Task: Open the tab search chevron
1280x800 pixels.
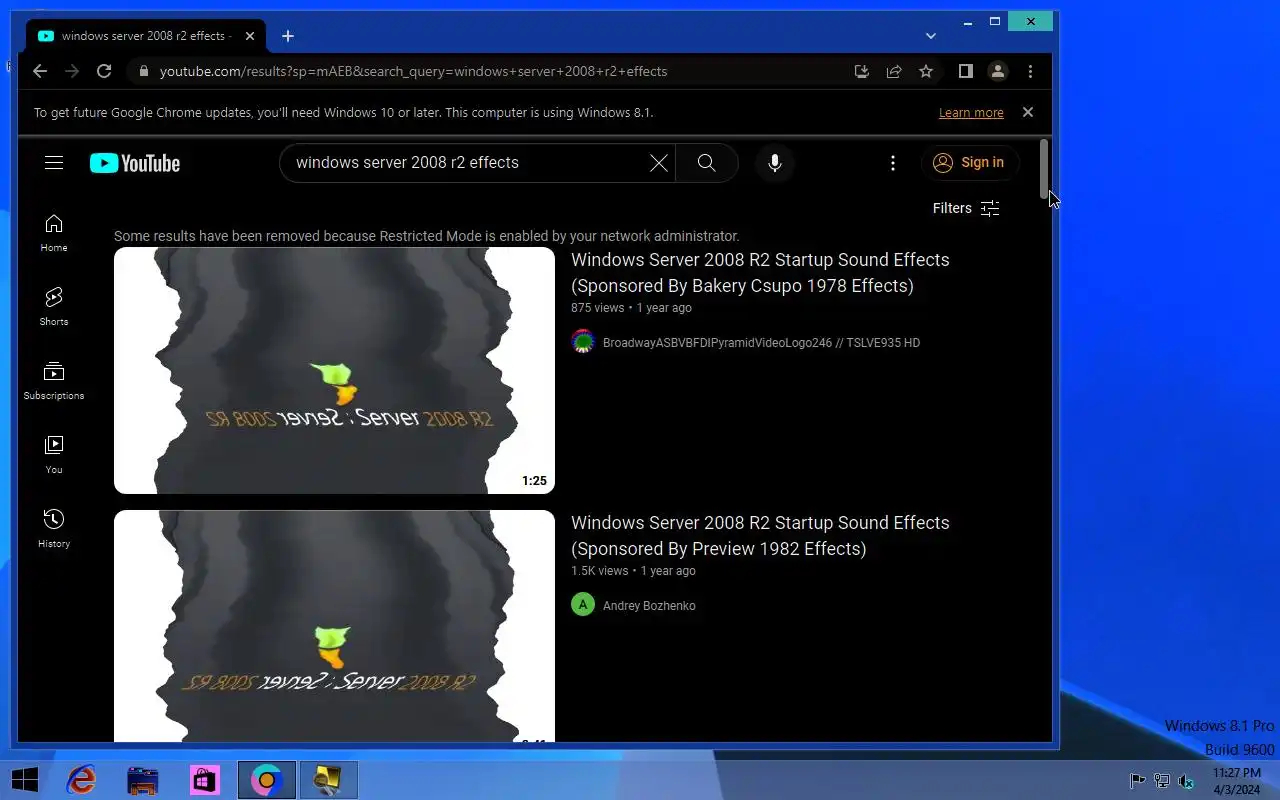Action: 931,36
